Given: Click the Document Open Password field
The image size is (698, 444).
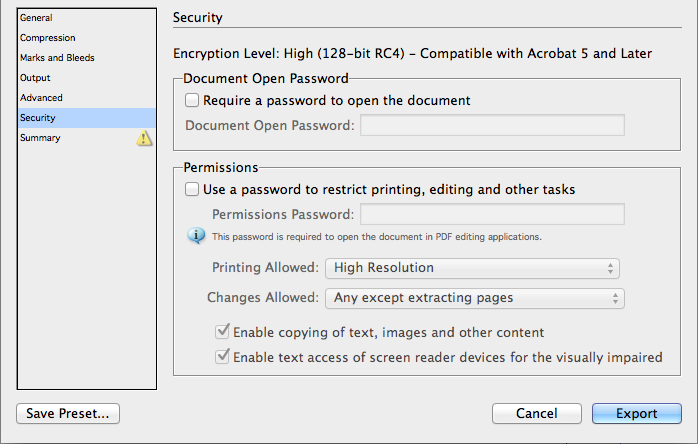Looking at the screenshot, I should pyautogui.click(x=492, y=125).
